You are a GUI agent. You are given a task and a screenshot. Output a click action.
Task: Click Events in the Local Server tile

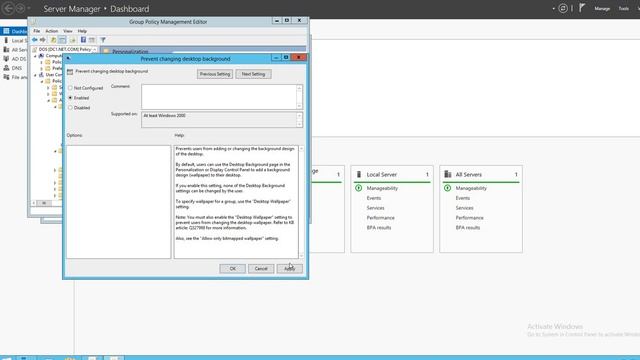[373, 198]
